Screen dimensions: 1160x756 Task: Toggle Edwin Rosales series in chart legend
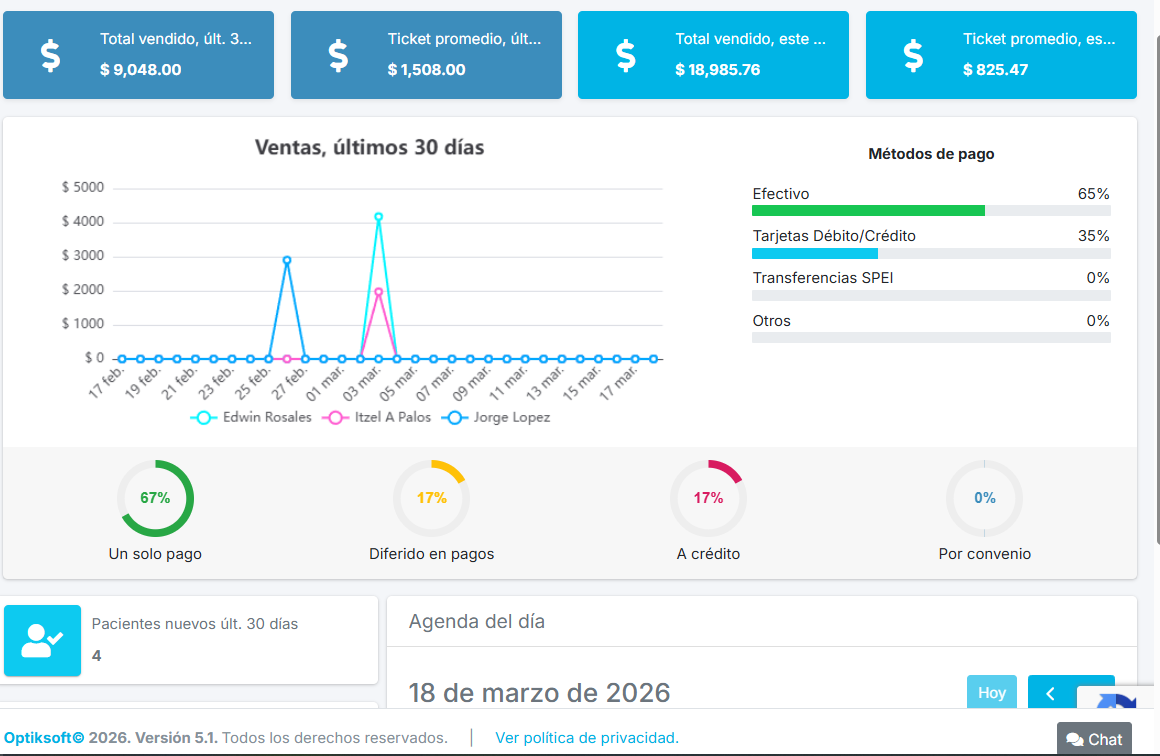(252, 418)
